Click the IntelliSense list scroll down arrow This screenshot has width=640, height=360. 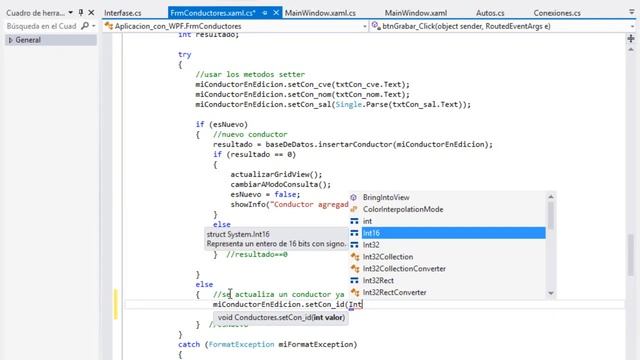coord(551,293)
